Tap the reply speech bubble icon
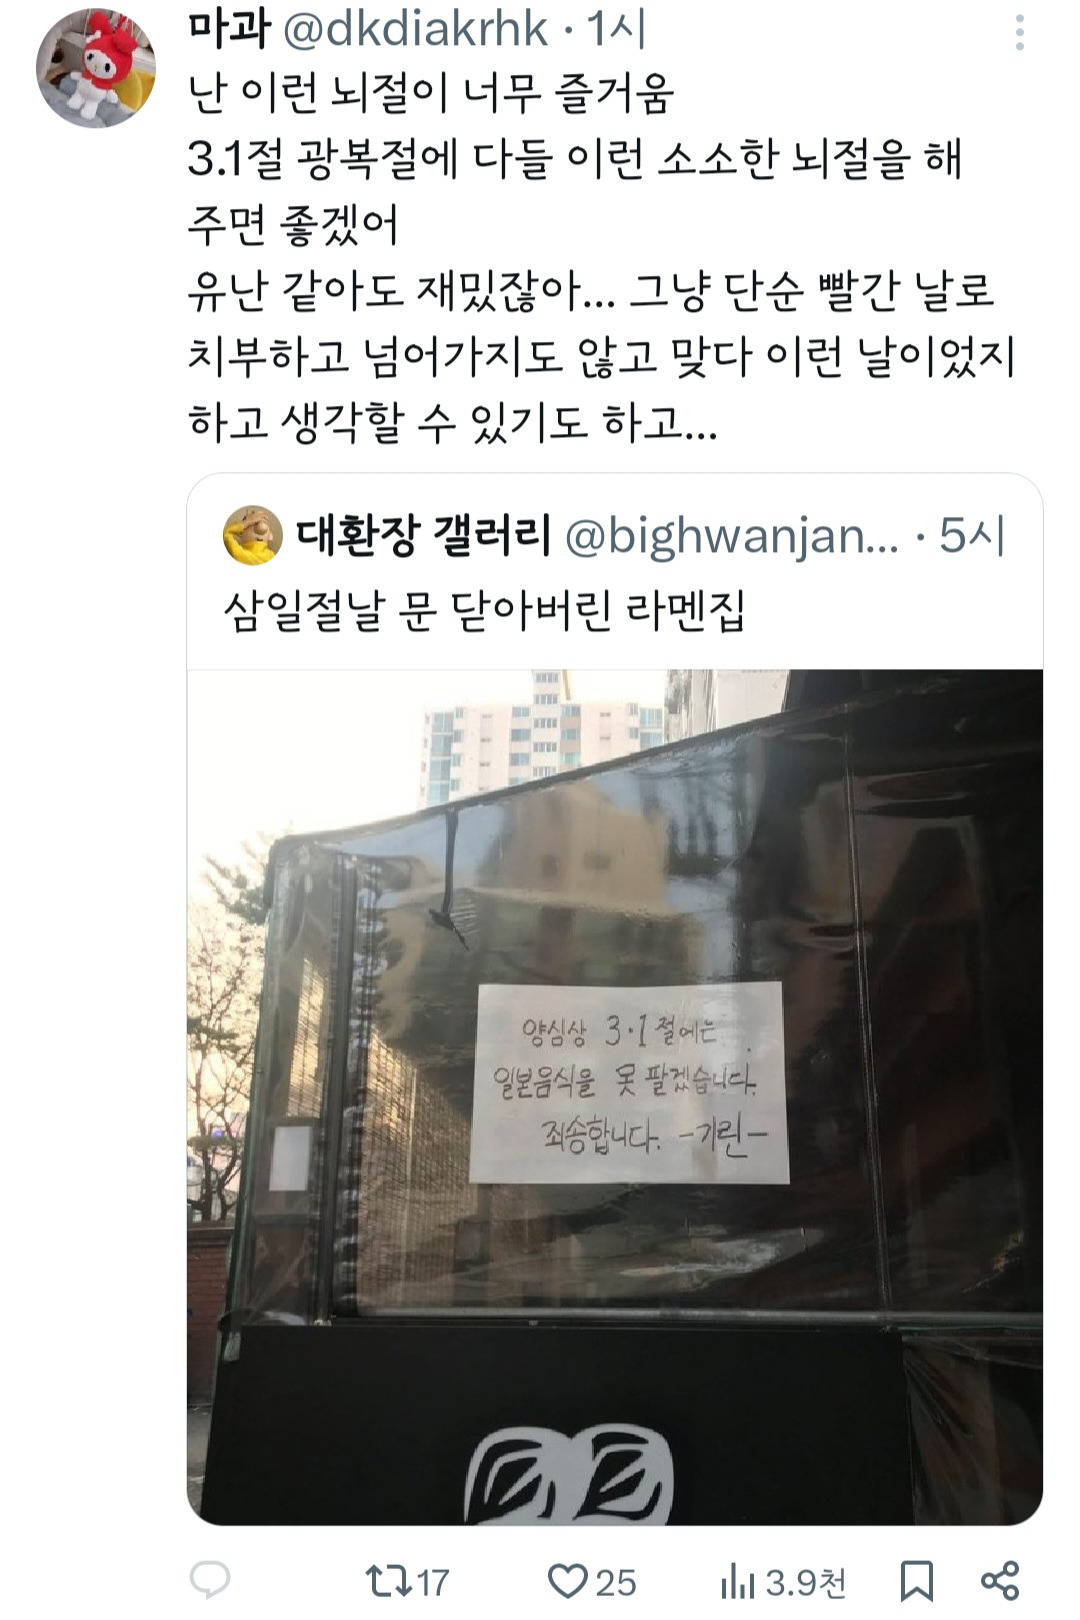Viewport: 1080px width, 1620px height. pyautogui.click(x=210, y=1580)
